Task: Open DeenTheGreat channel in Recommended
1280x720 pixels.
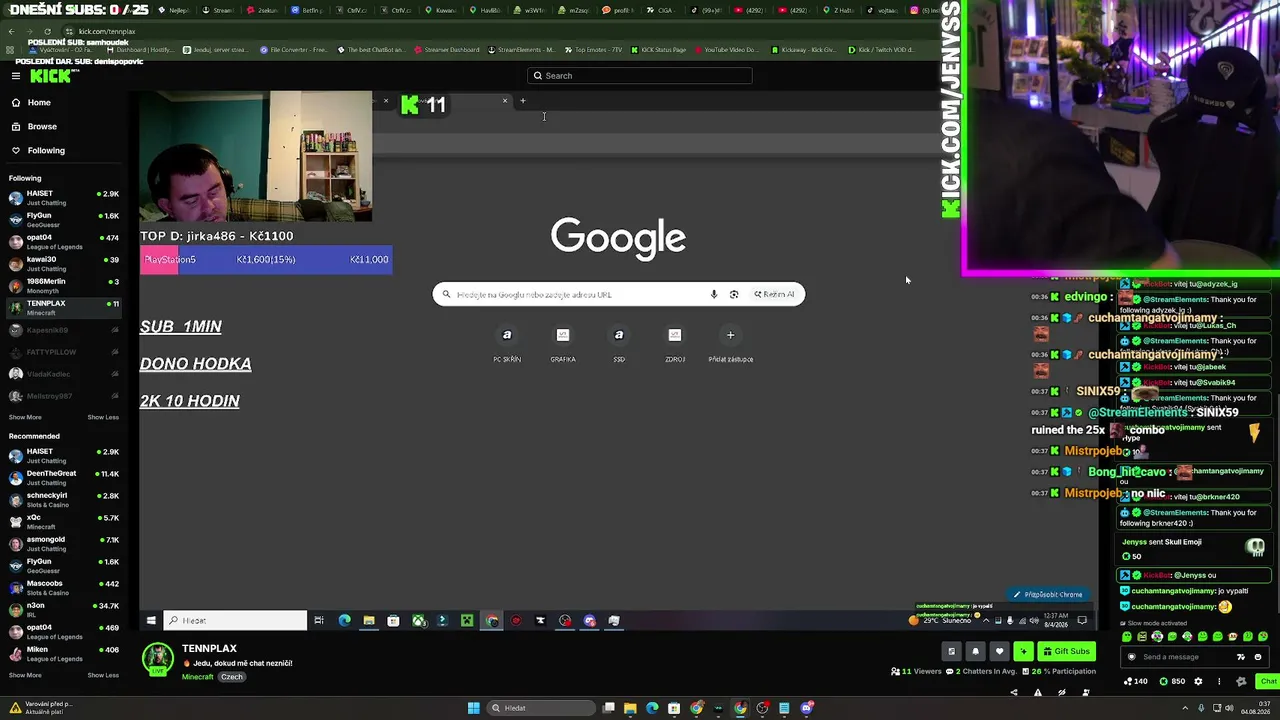Action: (x=64, y=477)
